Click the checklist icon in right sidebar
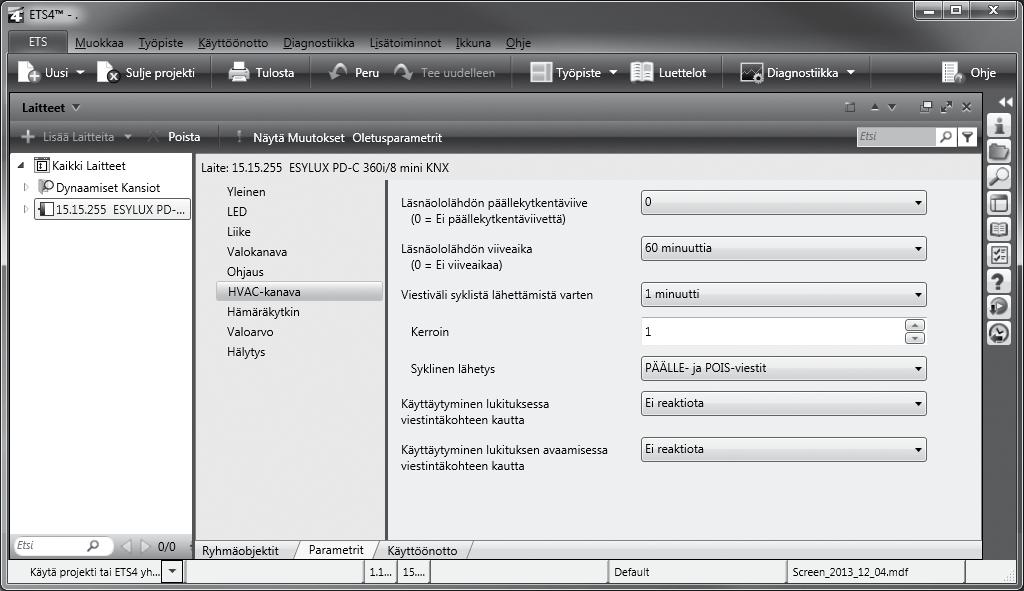 coord(999,255)
